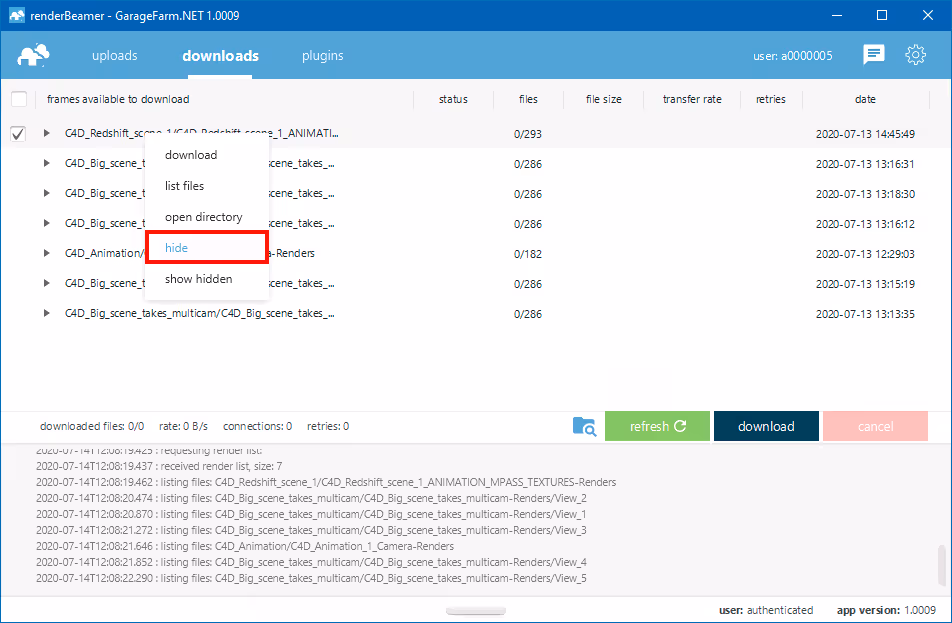
Task: Click the status column header
Action: (x=453, y=99)
